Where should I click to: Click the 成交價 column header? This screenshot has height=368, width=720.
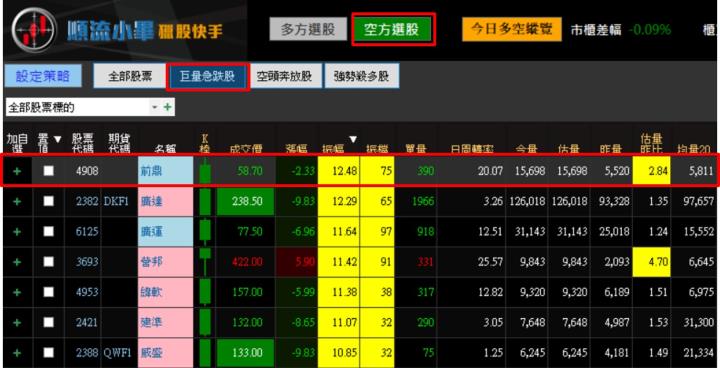click(246, 149)
